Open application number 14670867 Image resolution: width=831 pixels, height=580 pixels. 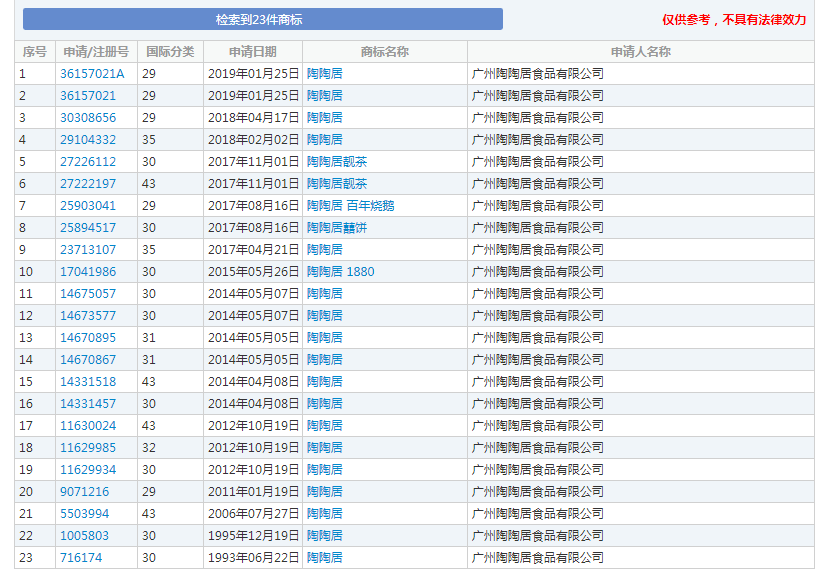coord(88,359)
